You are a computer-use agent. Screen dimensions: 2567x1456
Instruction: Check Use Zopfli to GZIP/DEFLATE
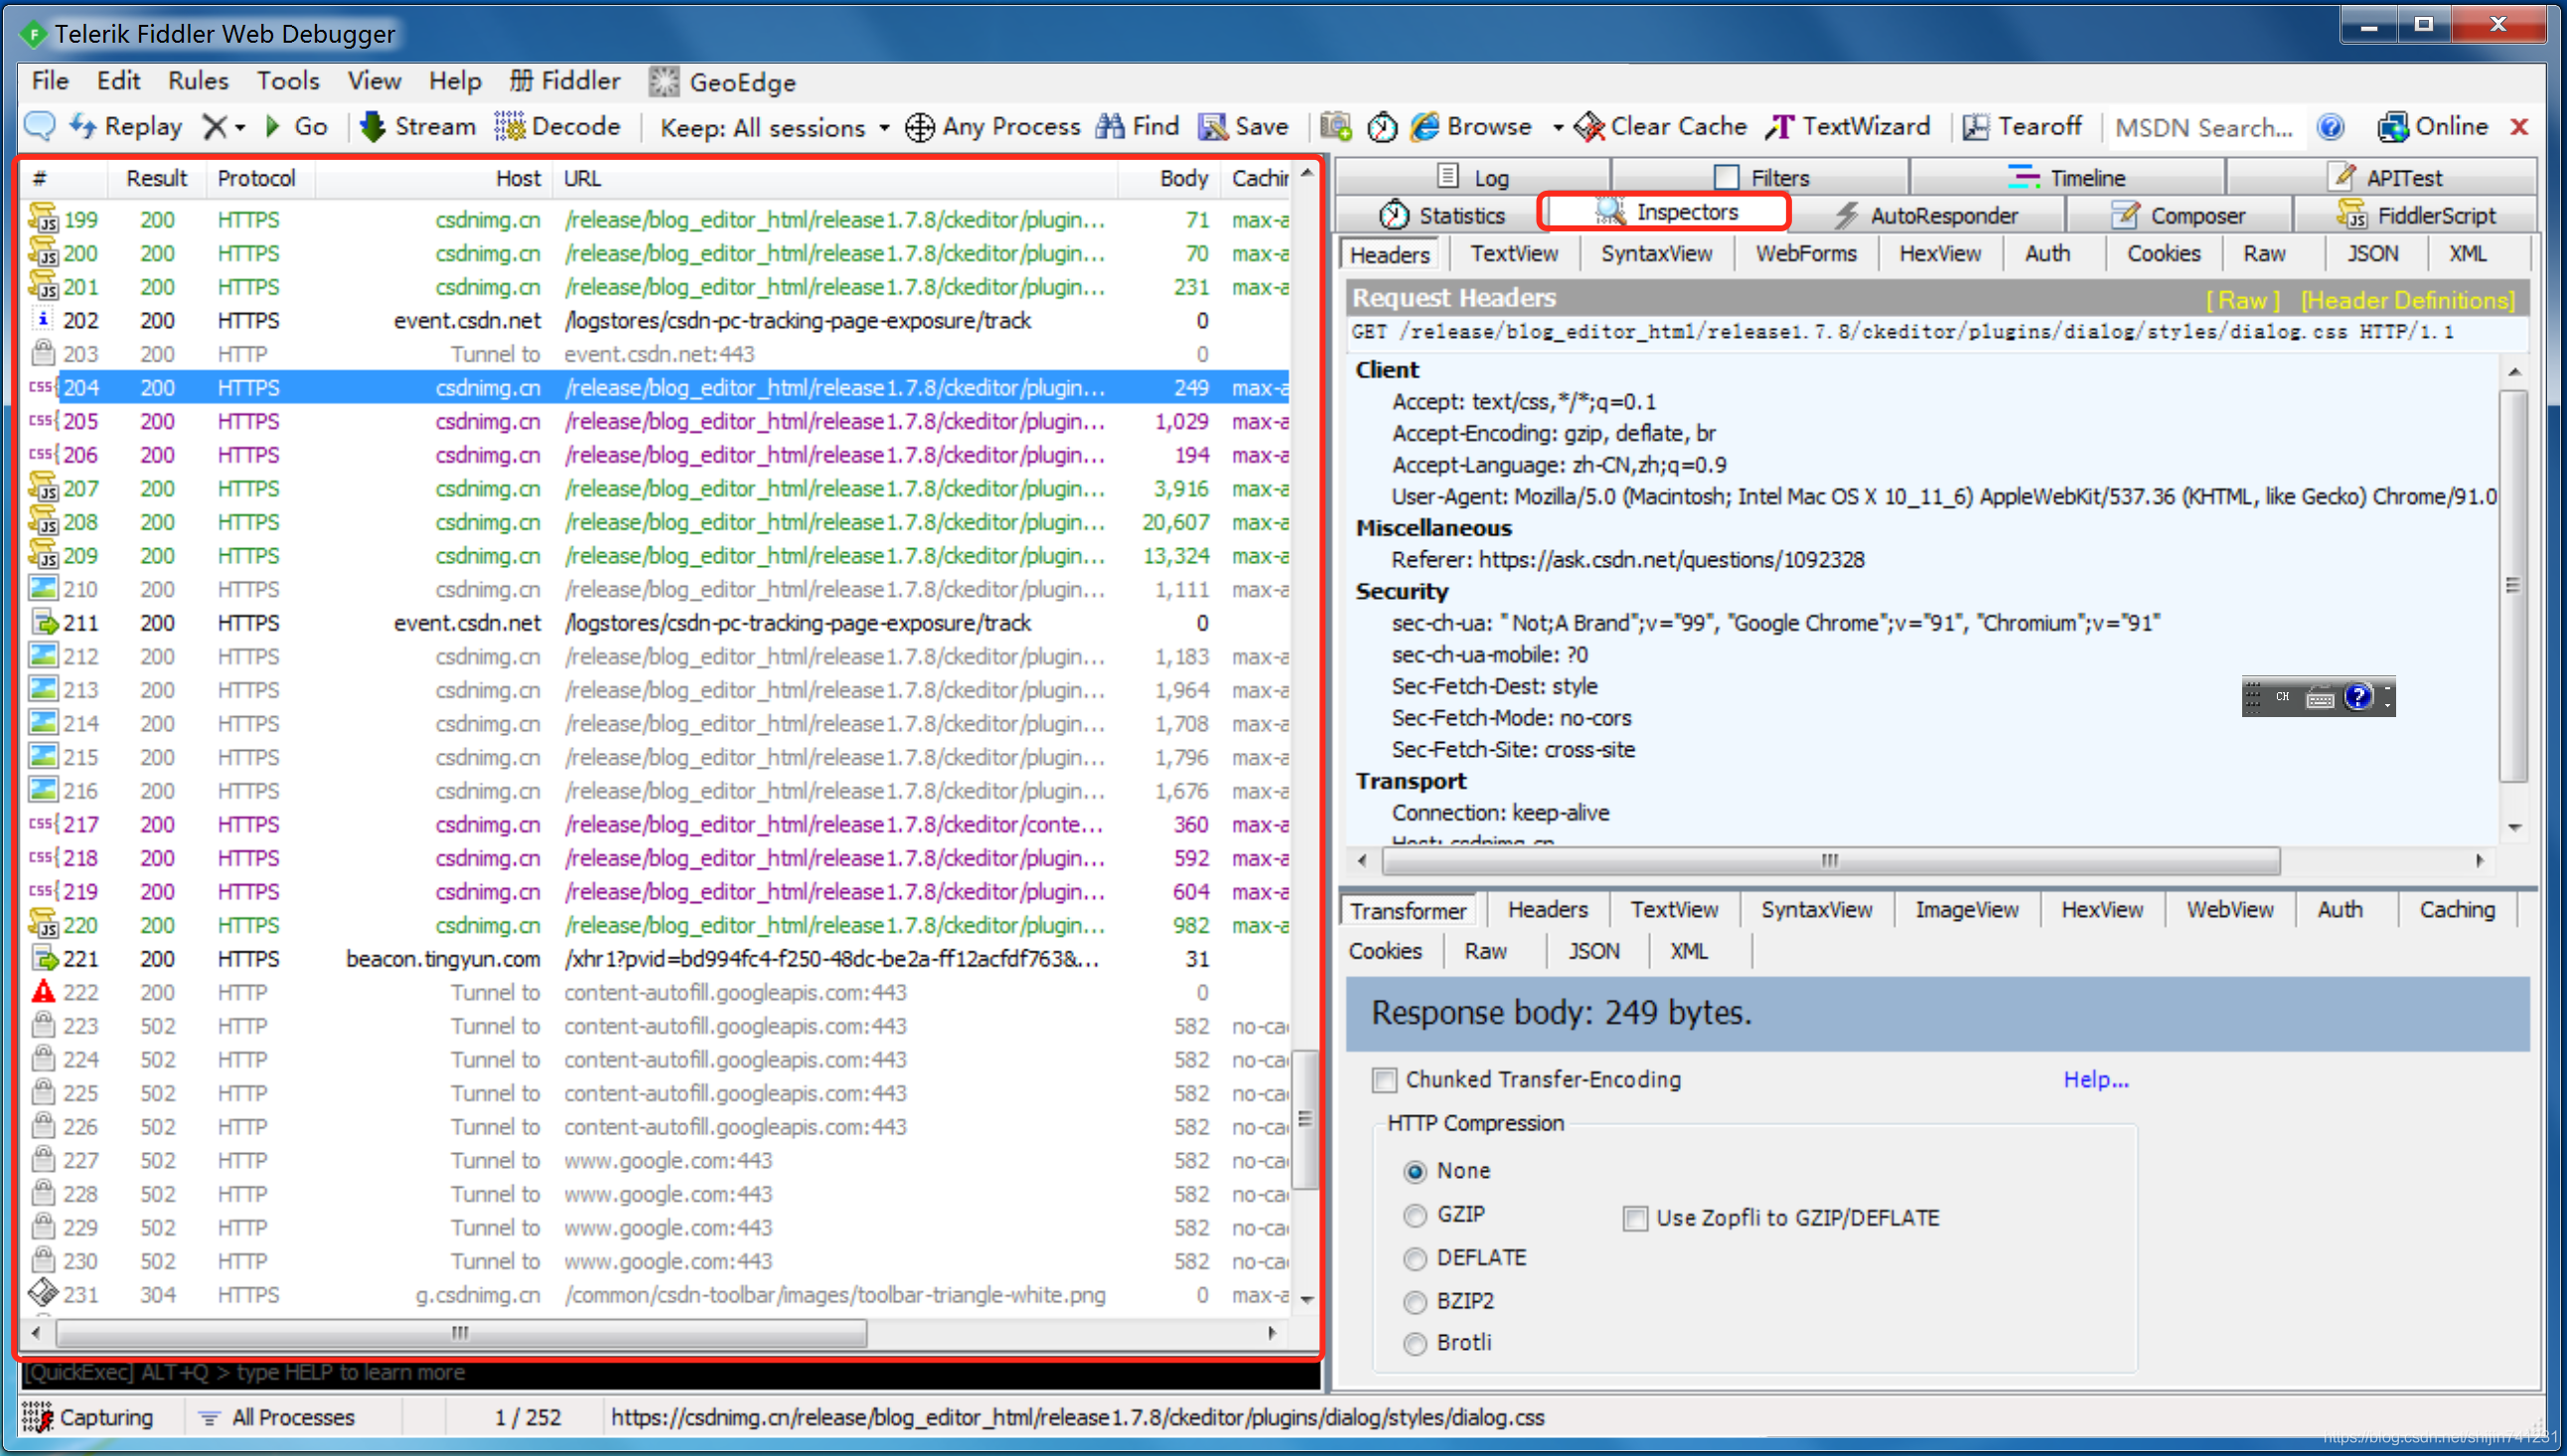tap(1635, 1218)
